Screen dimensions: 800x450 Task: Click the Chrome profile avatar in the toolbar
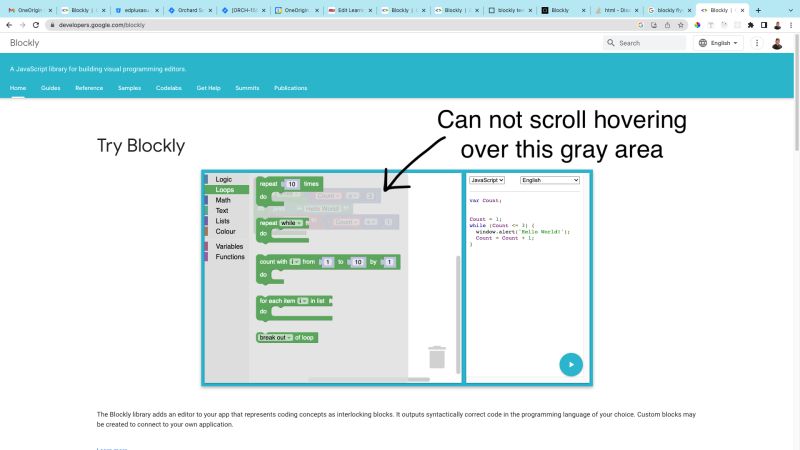tap(778, 25)
